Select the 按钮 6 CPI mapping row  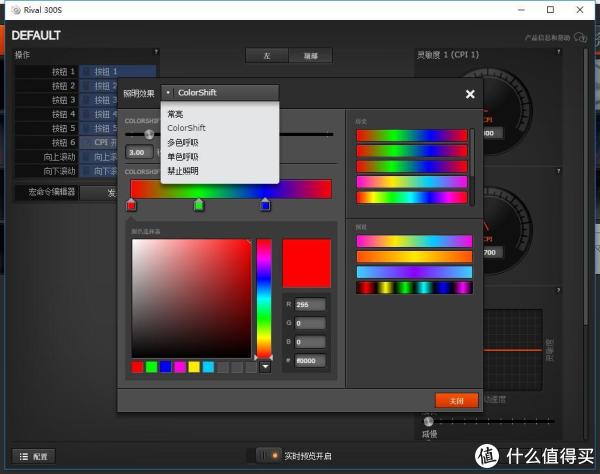(66, 142)
